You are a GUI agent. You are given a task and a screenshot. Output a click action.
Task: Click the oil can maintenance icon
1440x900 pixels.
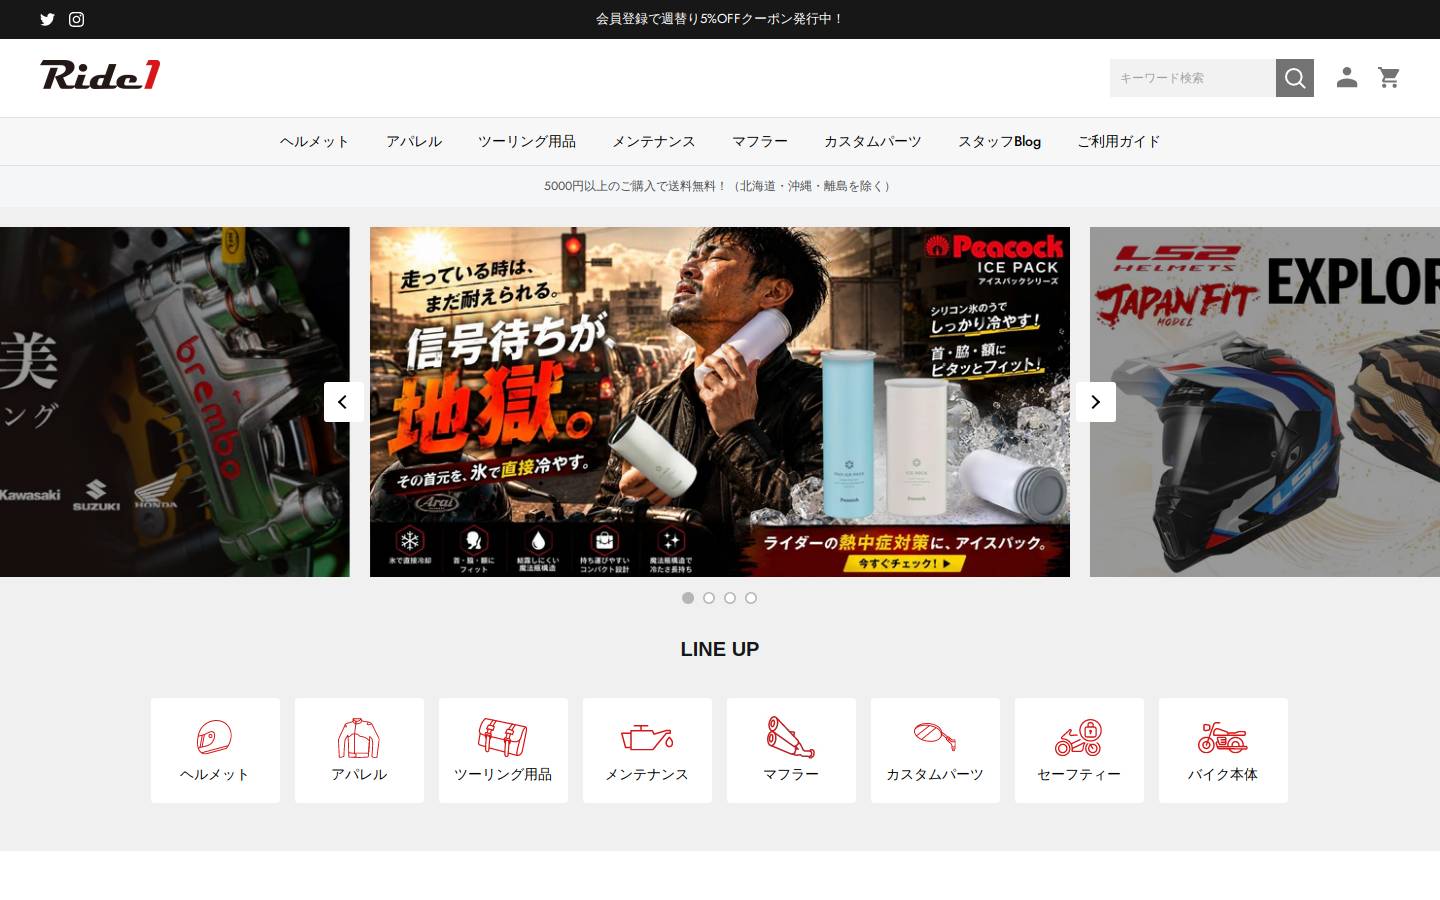click(646, 738)
